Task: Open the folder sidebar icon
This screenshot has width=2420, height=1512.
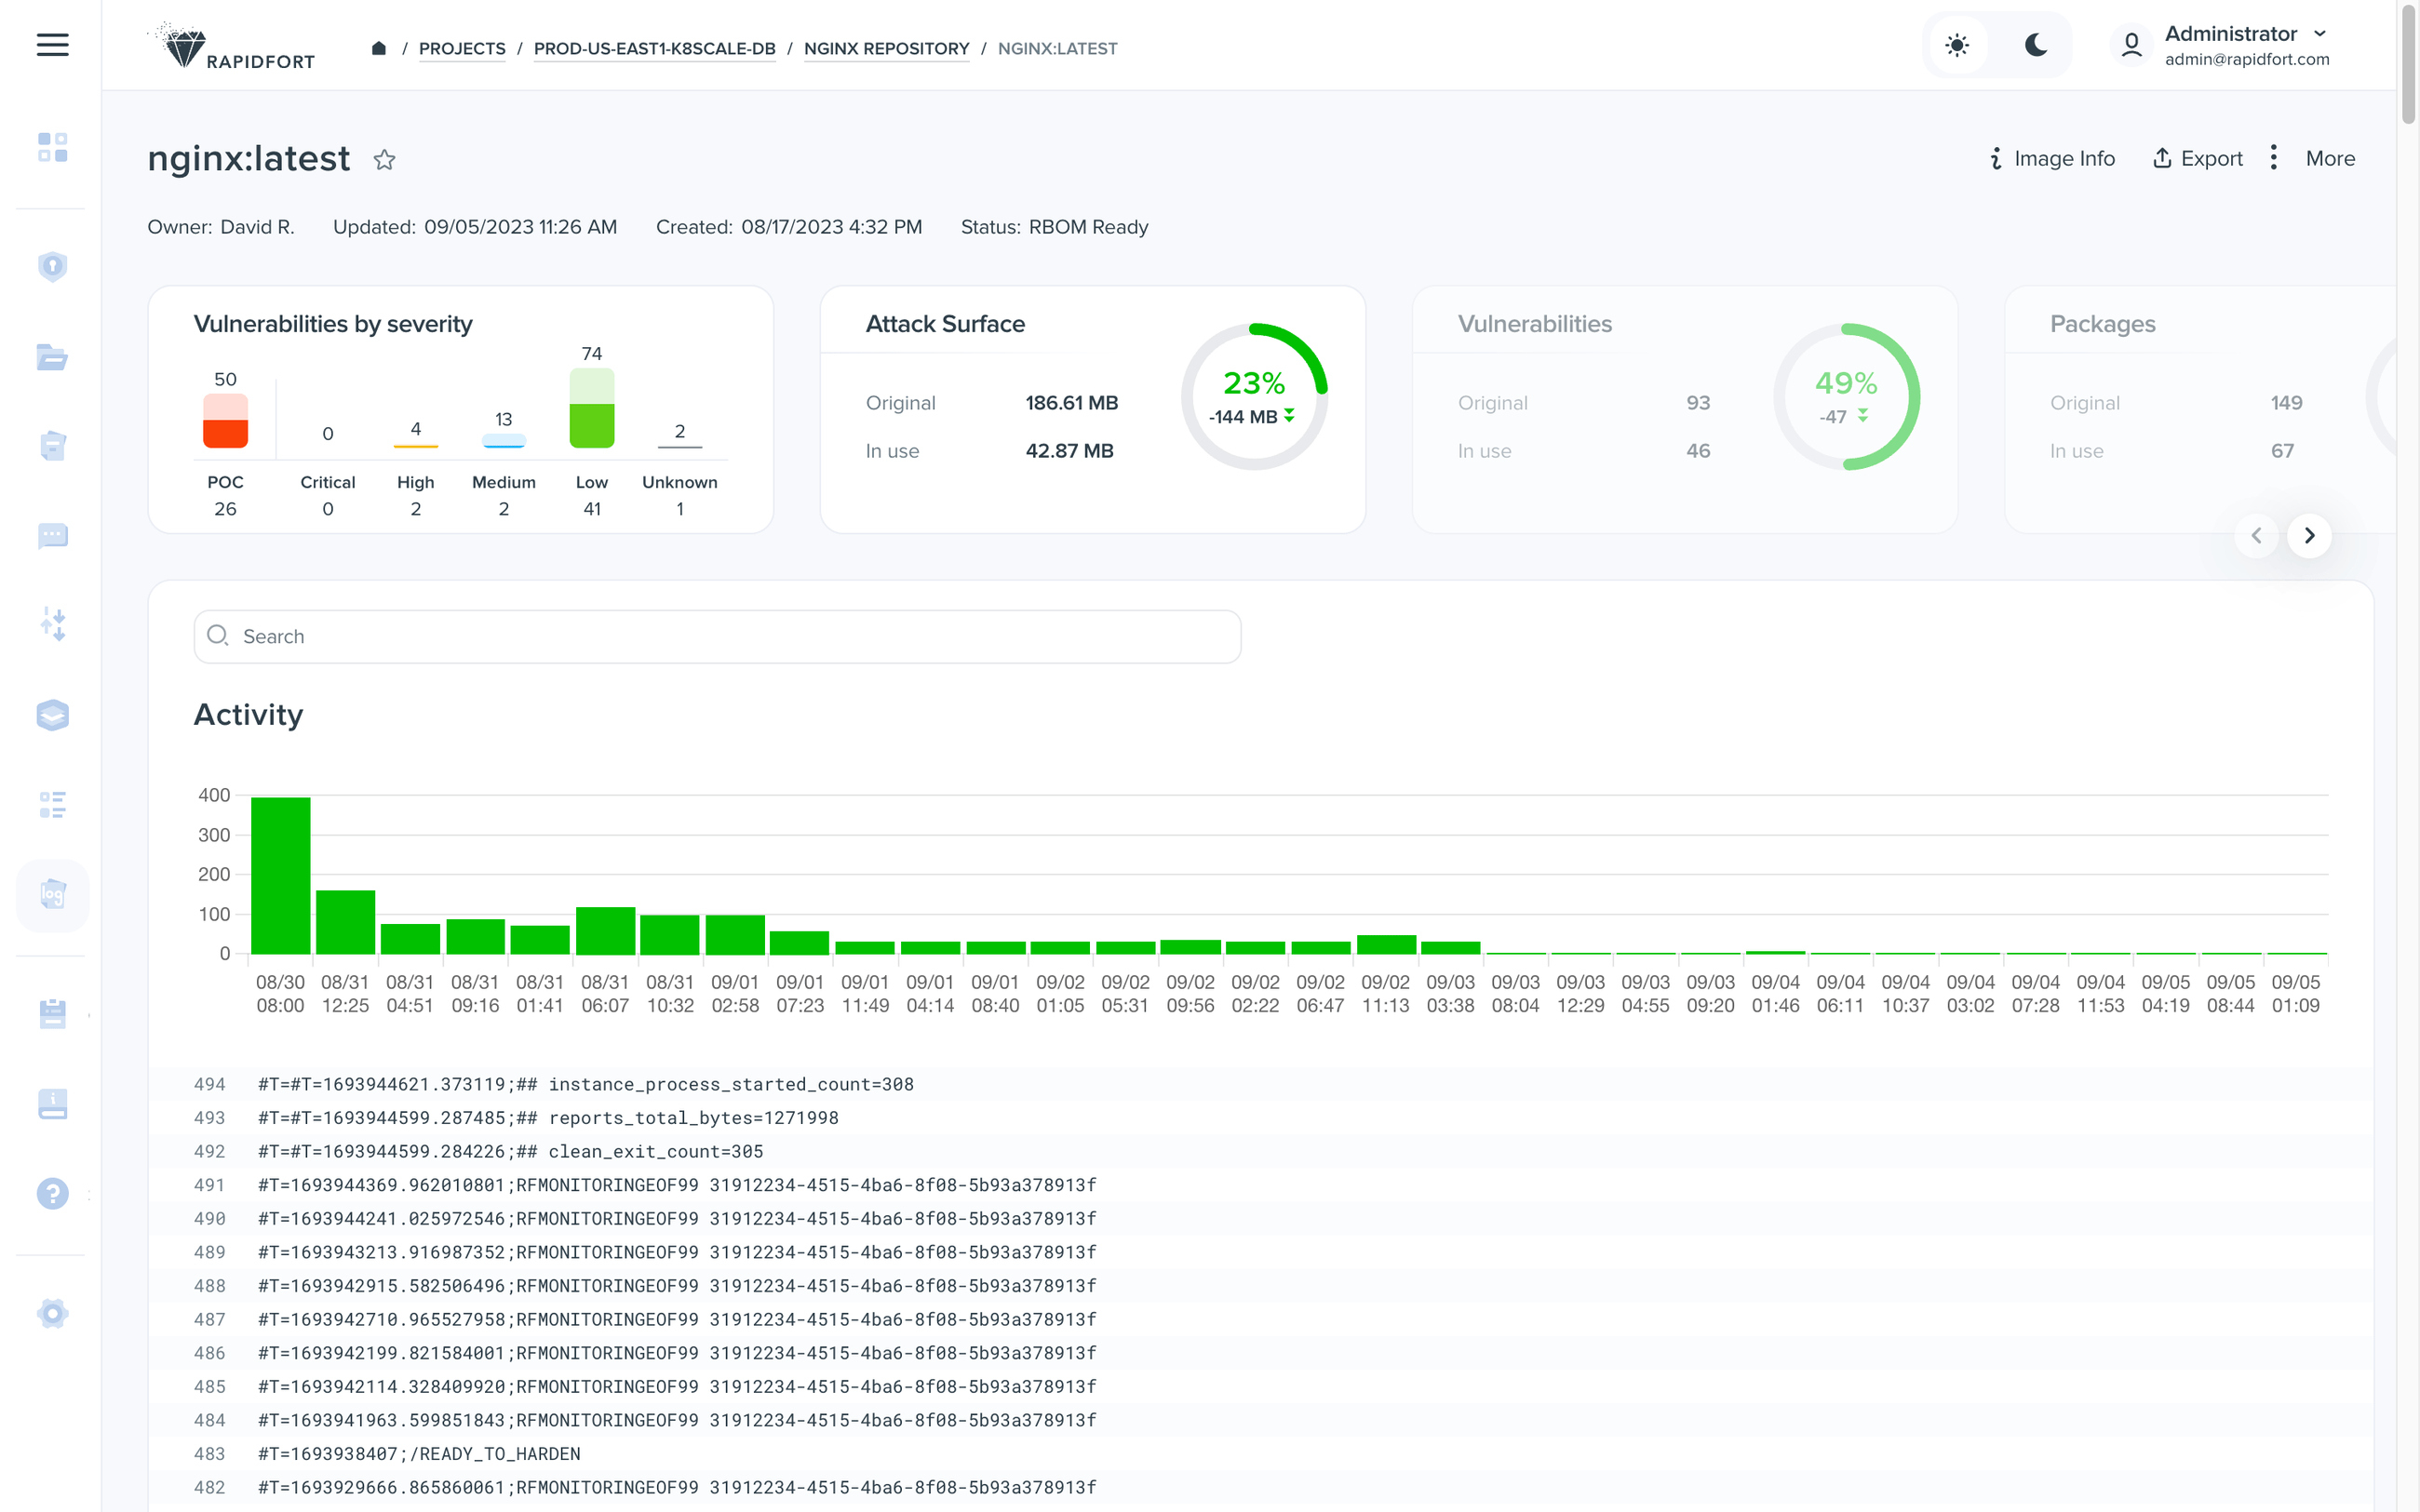Action: 52,357
